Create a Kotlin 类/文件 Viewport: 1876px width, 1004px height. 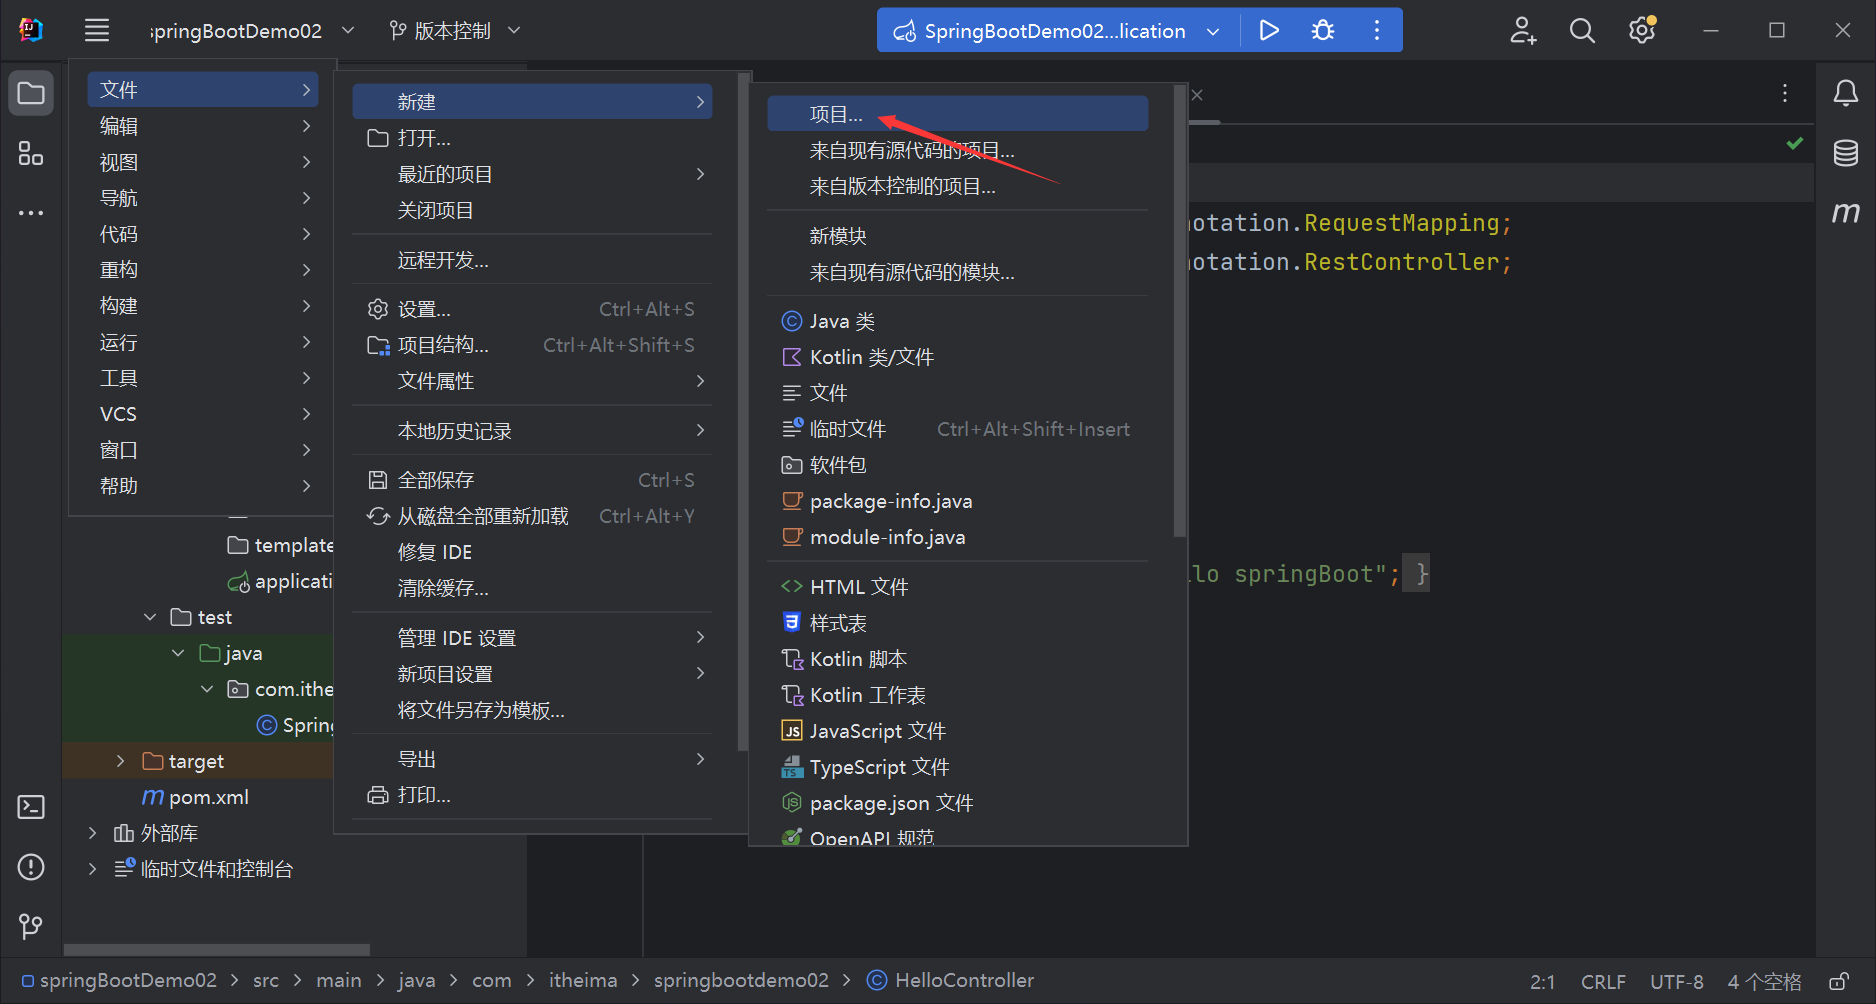958,357
